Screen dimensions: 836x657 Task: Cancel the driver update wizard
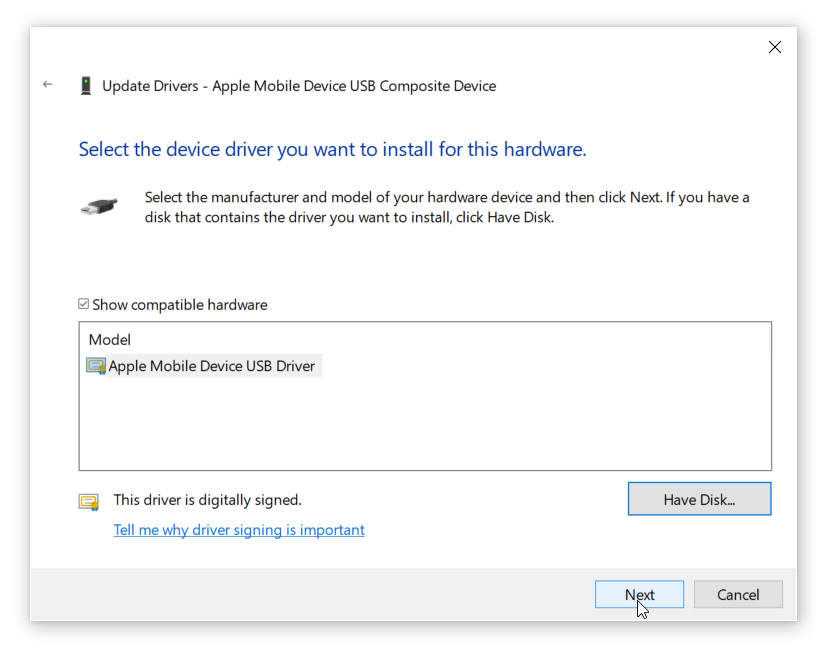point(738,594)
